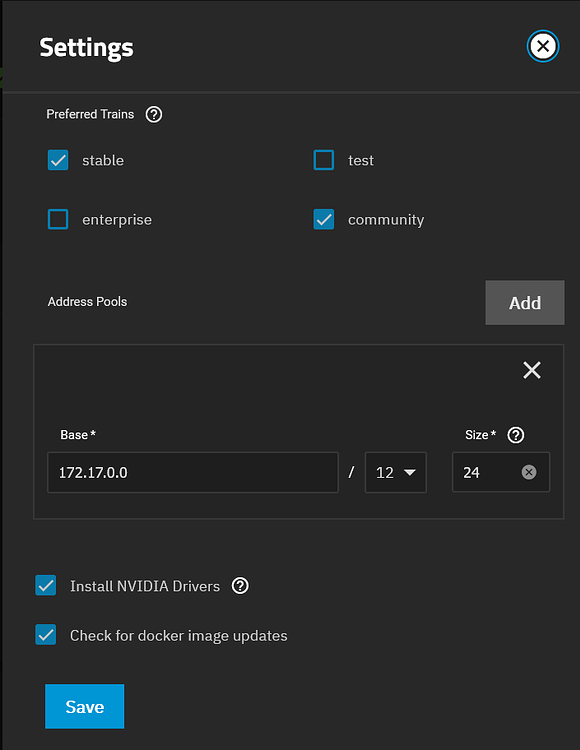Toggle Install NVIDIA Drivers checkbox
Viewport: 580px width, 750px height.
pyautogui.click(x=46, y=585)
